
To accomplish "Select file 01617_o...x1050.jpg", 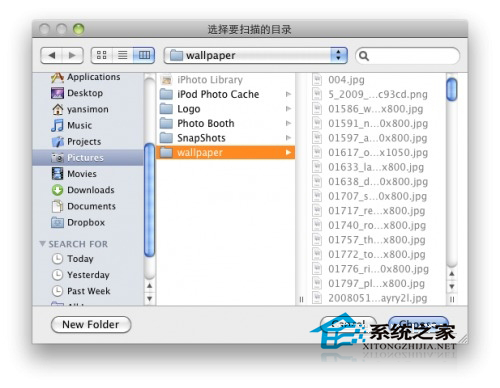I will (376, 152).
